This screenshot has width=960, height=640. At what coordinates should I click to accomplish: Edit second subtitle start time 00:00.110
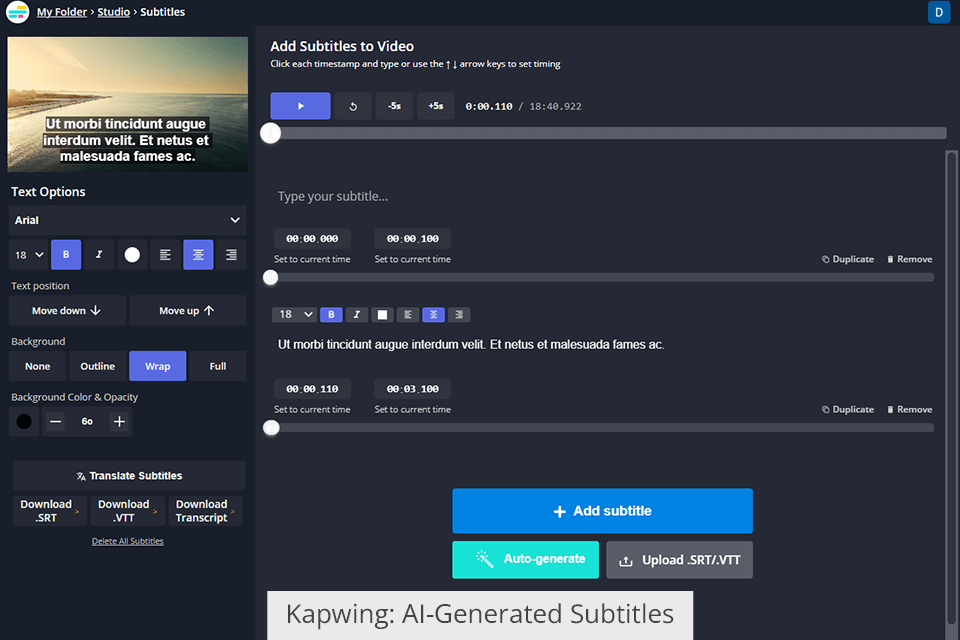312,389
